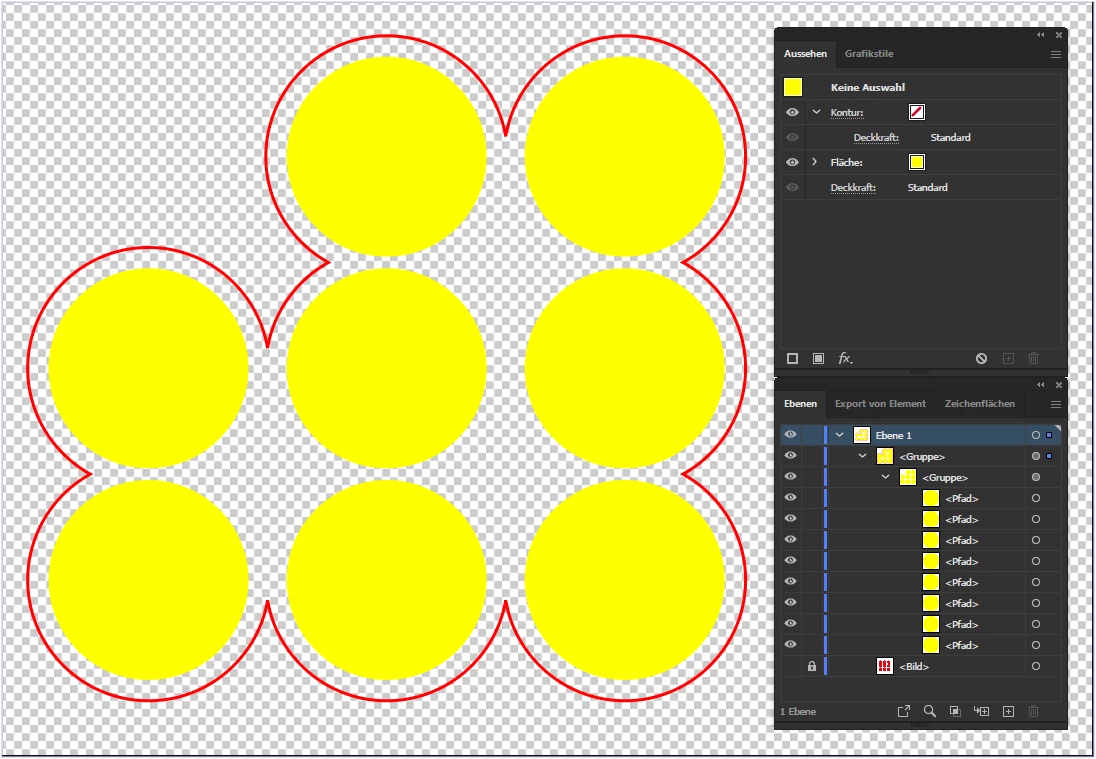
Task: Hide the Fläche attribute via its eye
Action: [x=792, y=162]
